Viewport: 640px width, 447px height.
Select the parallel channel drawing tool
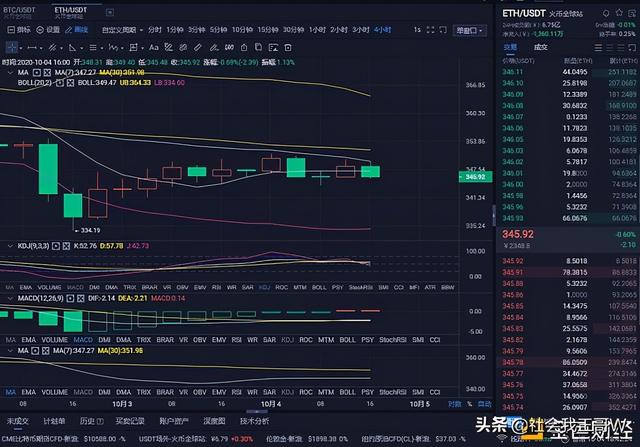[52, 48]
